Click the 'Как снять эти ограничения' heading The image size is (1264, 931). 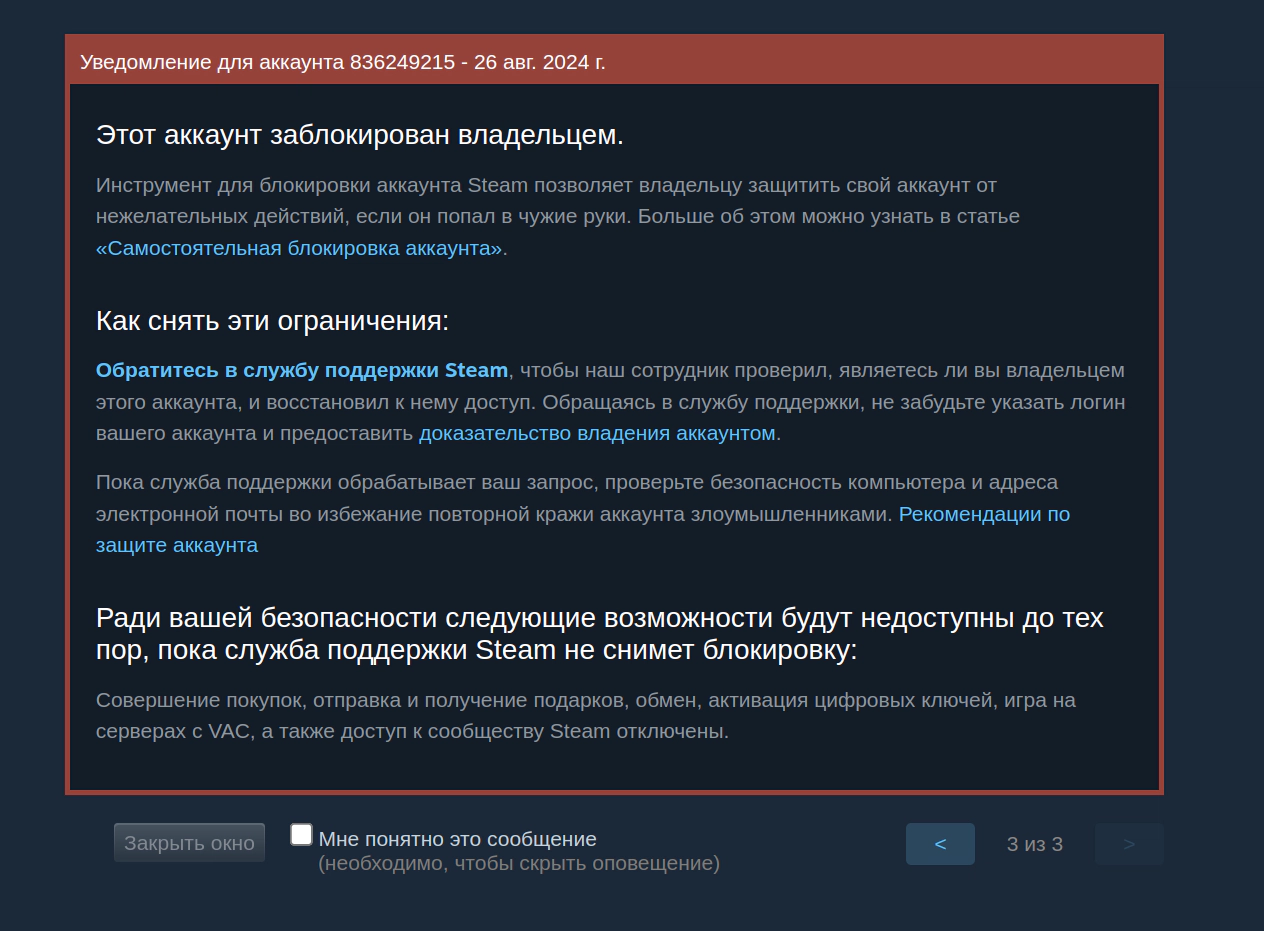[272, 321]
